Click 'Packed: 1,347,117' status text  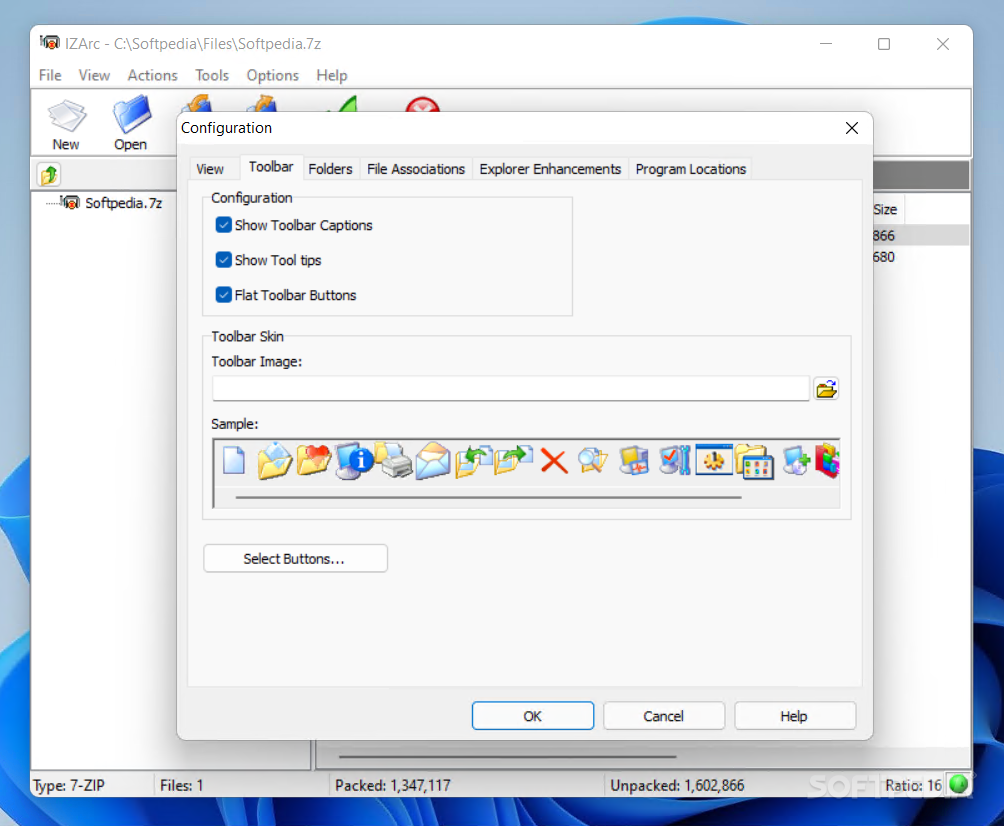[x=393, y=785]
